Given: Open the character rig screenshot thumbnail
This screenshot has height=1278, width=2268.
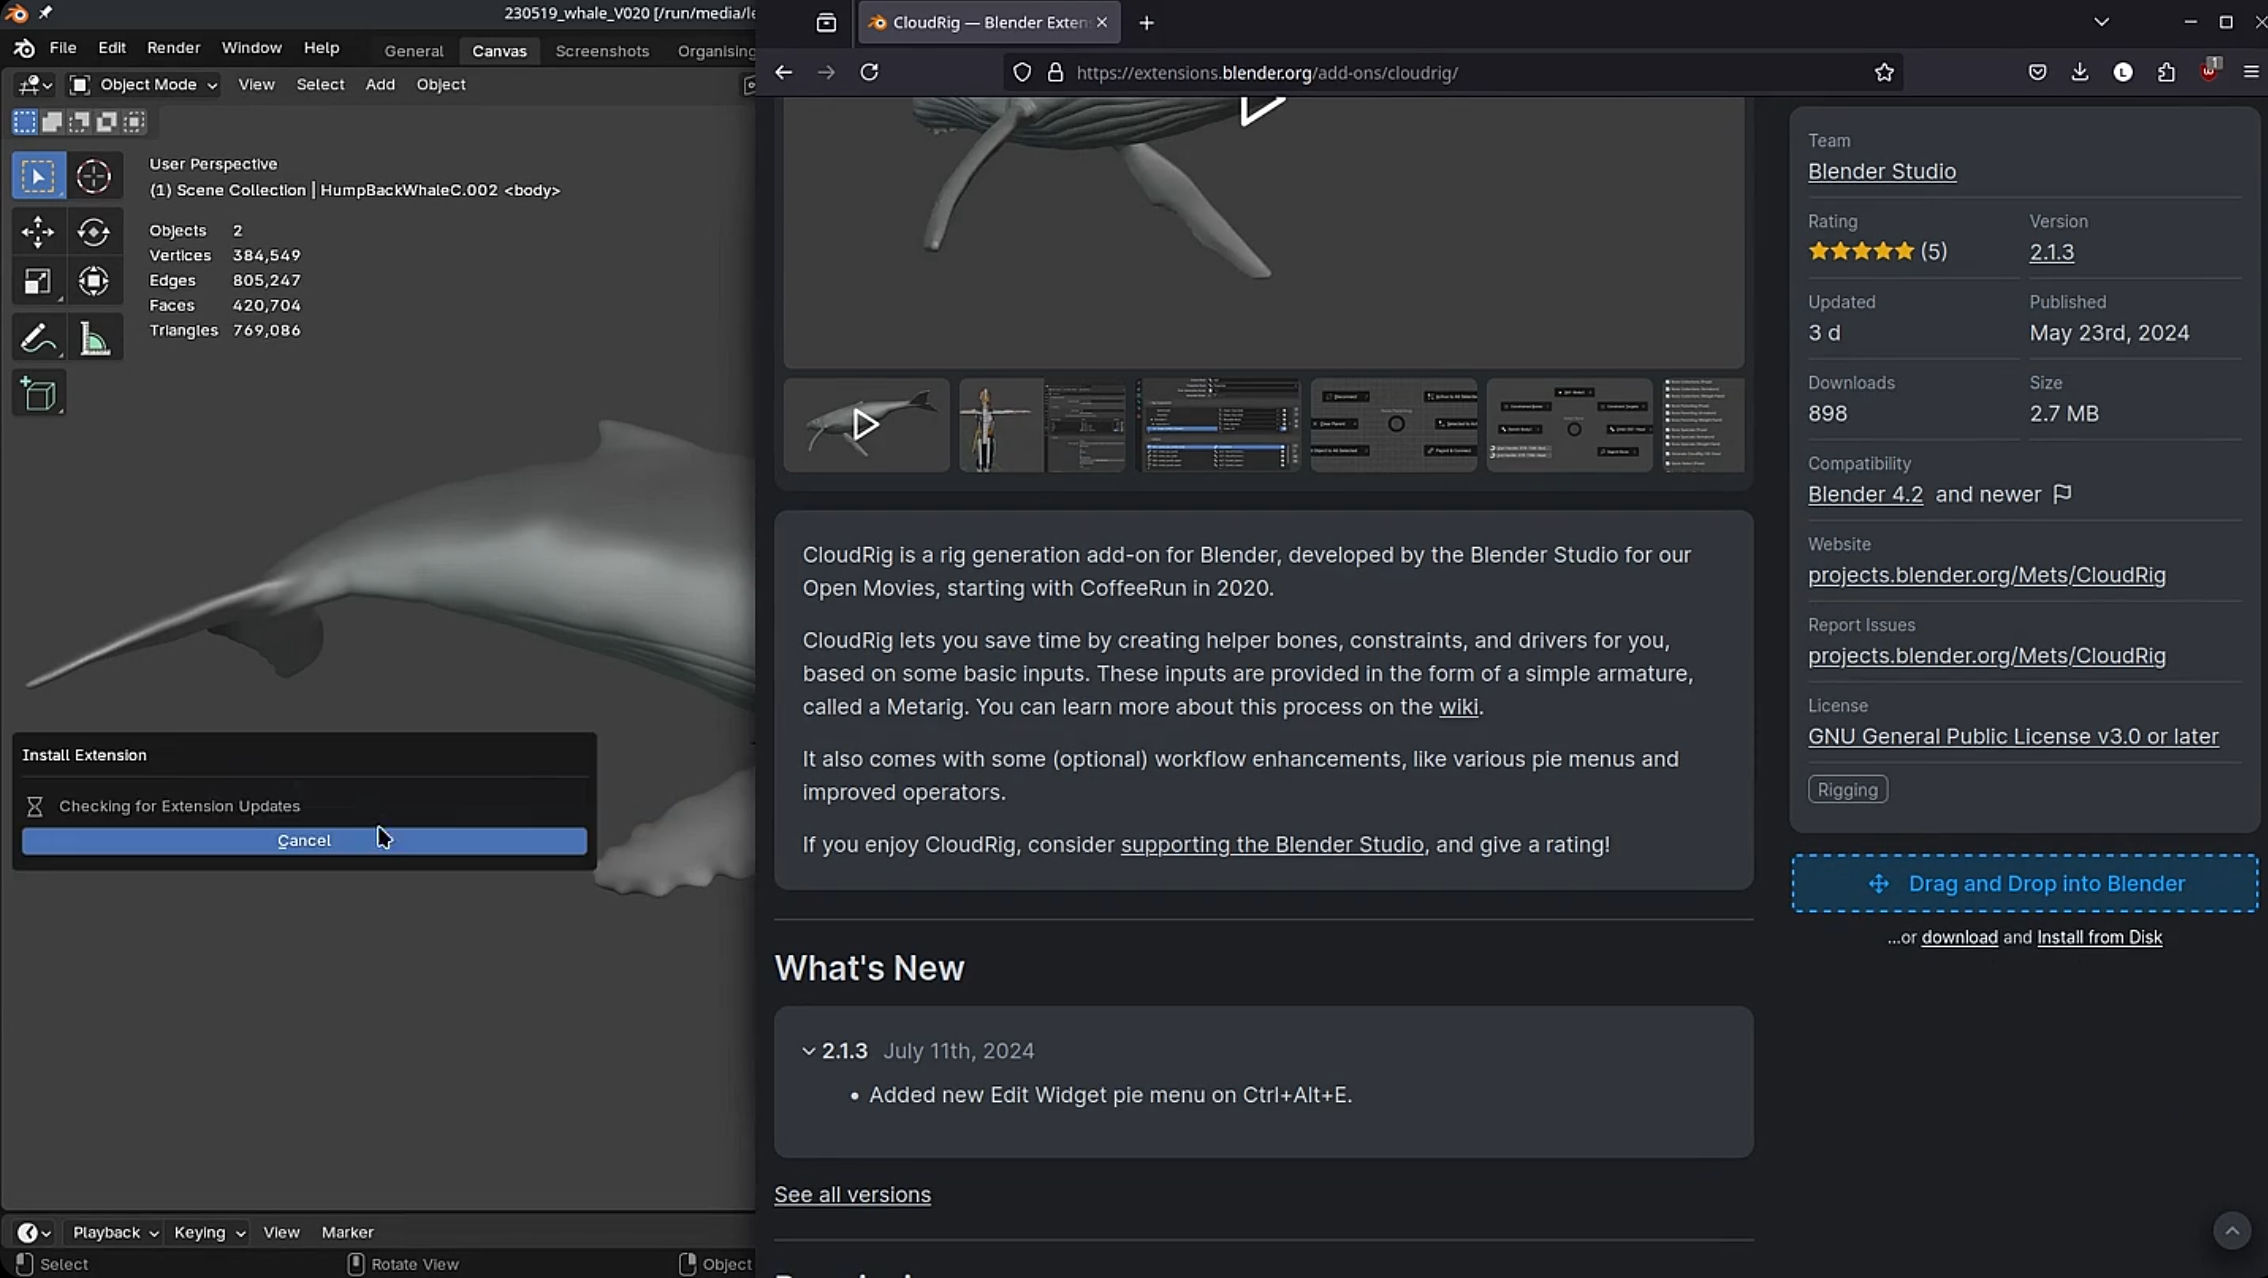Looking at the screenshot, I should pos(1042,425).
